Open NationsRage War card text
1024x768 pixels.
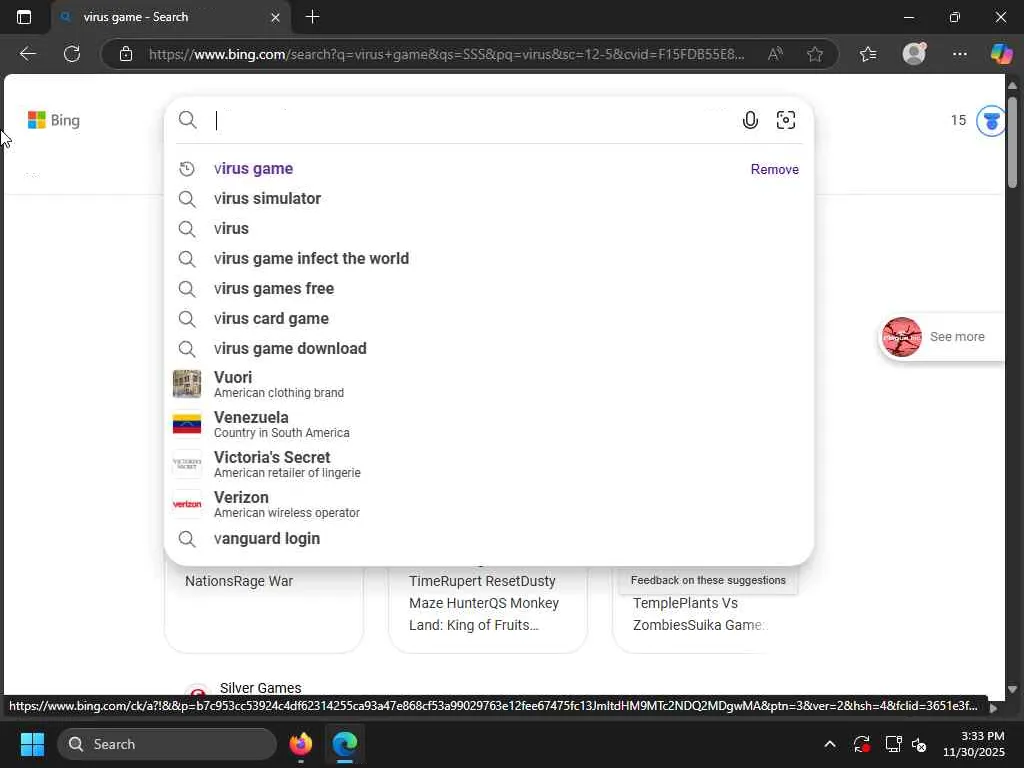(x=238, y=581)
